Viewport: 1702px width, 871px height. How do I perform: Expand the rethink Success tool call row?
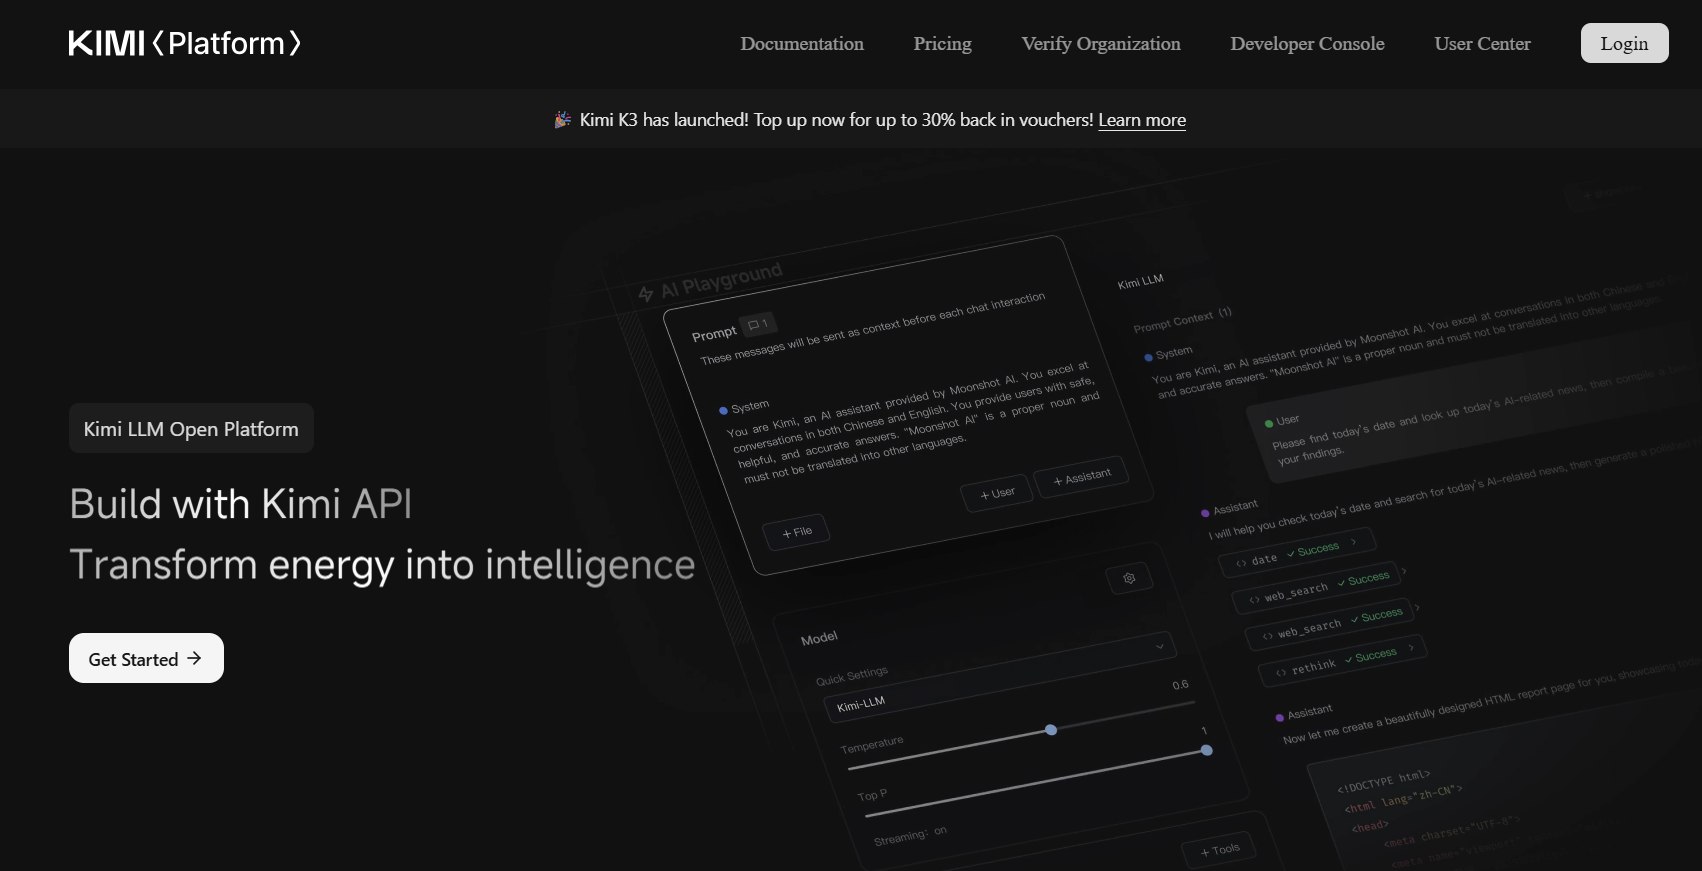(x=1343, y=661)
